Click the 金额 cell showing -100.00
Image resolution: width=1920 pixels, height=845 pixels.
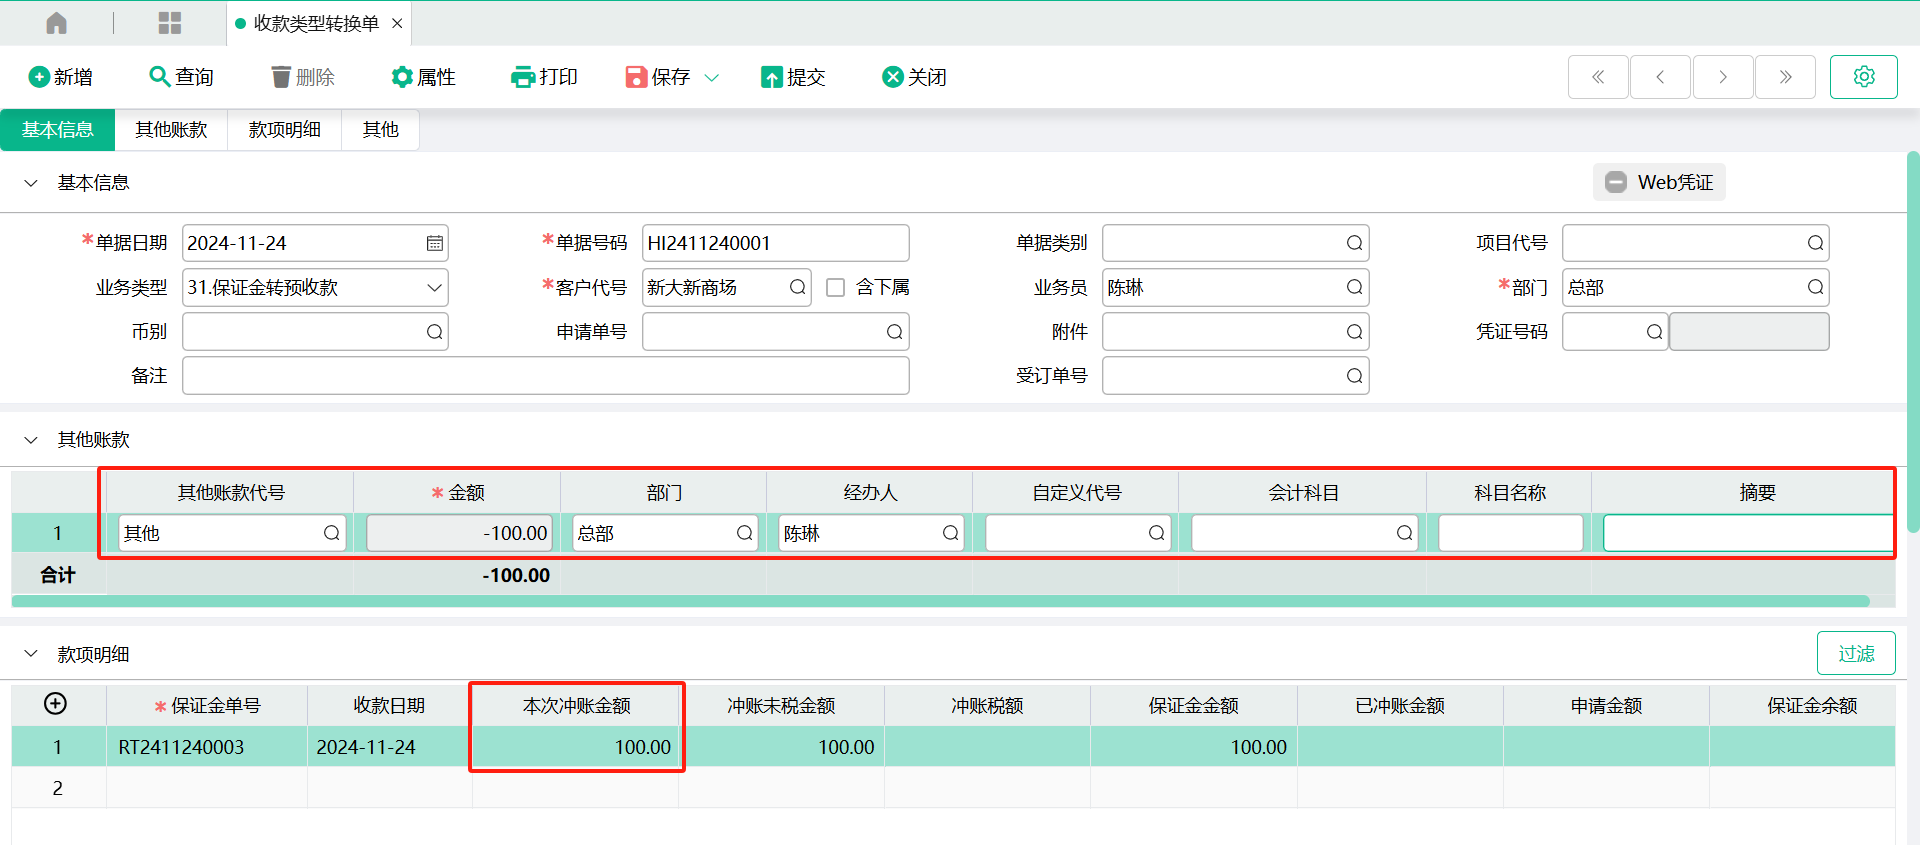460,533
